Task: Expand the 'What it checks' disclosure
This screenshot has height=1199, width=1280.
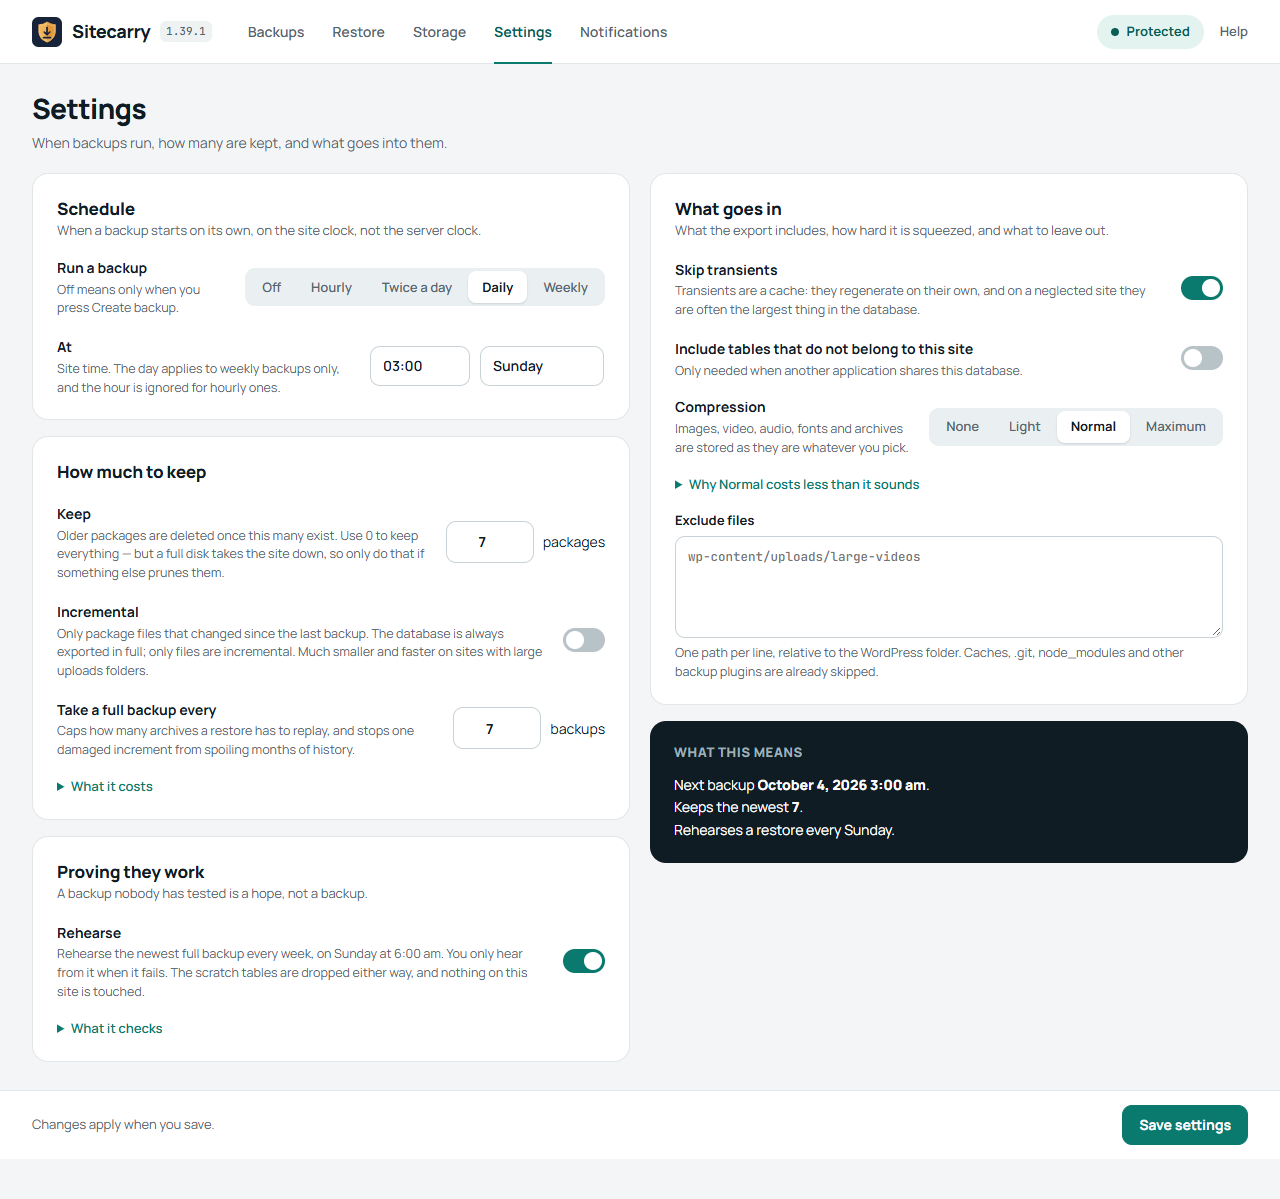Action: click(110, 1029)
